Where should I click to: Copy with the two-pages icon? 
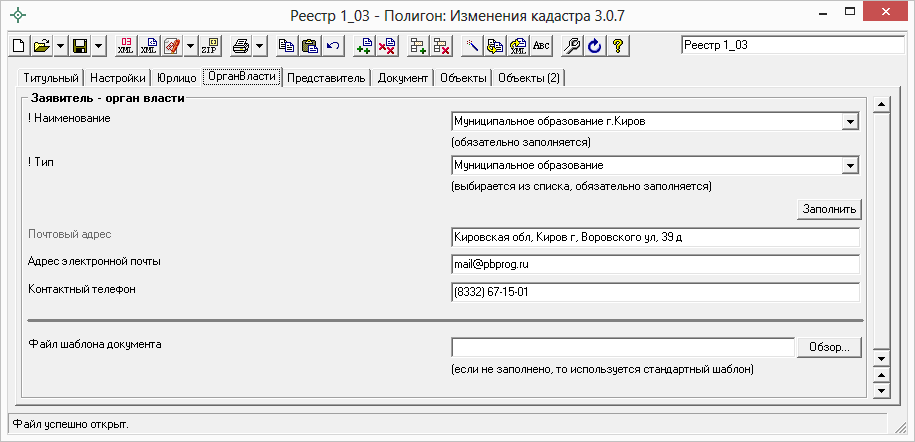(287, 46)
